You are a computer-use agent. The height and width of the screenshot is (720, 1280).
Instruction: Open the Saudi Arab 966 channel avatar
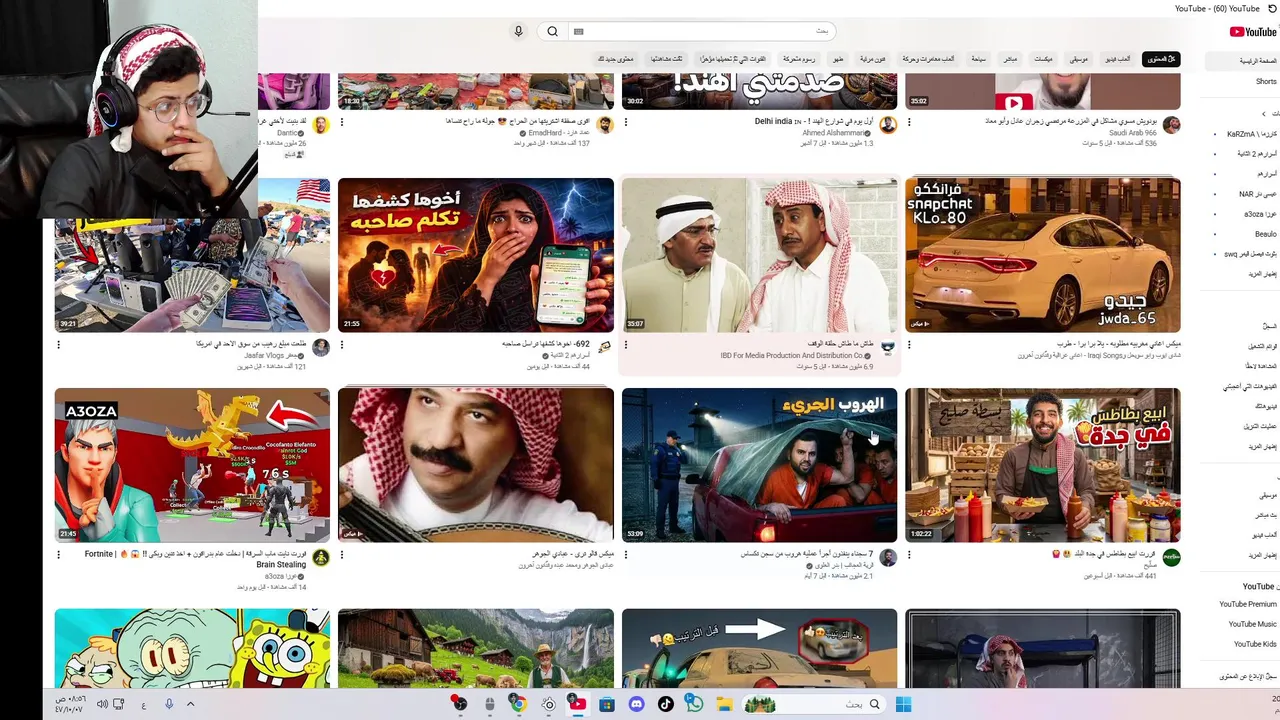point(1171,125)
